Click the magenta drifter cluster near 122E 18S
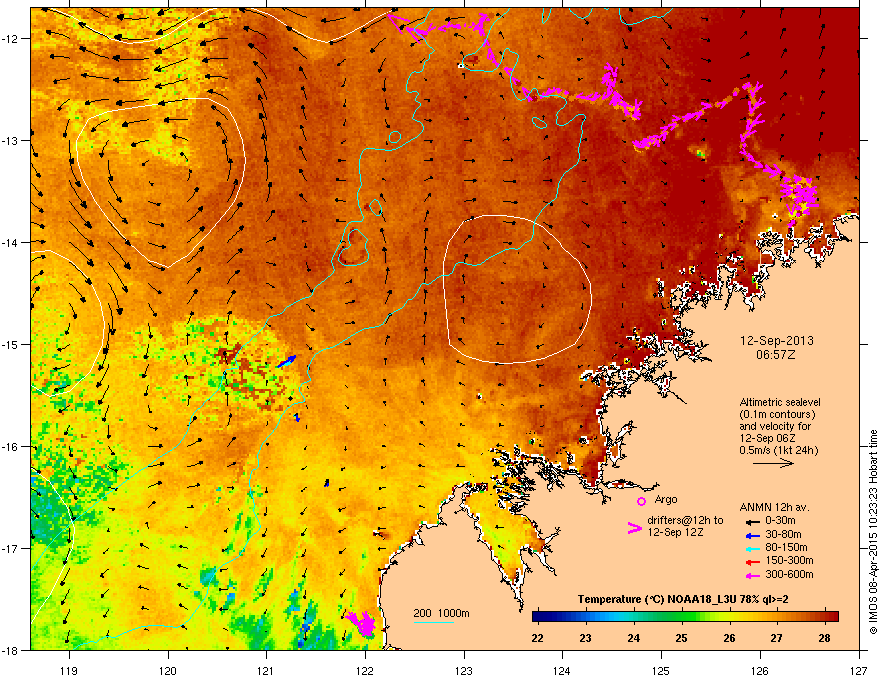 (361, 623)
